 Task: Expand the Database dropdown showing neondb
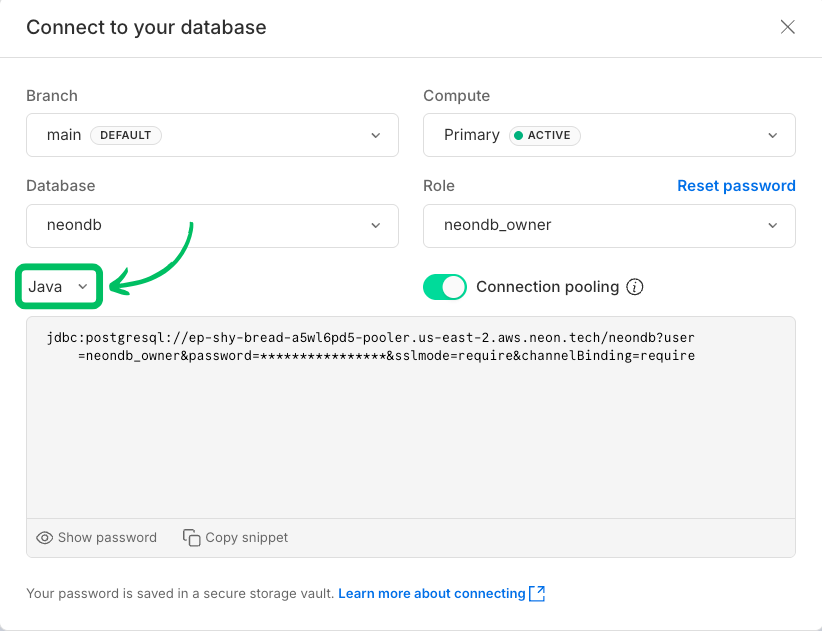212,226
